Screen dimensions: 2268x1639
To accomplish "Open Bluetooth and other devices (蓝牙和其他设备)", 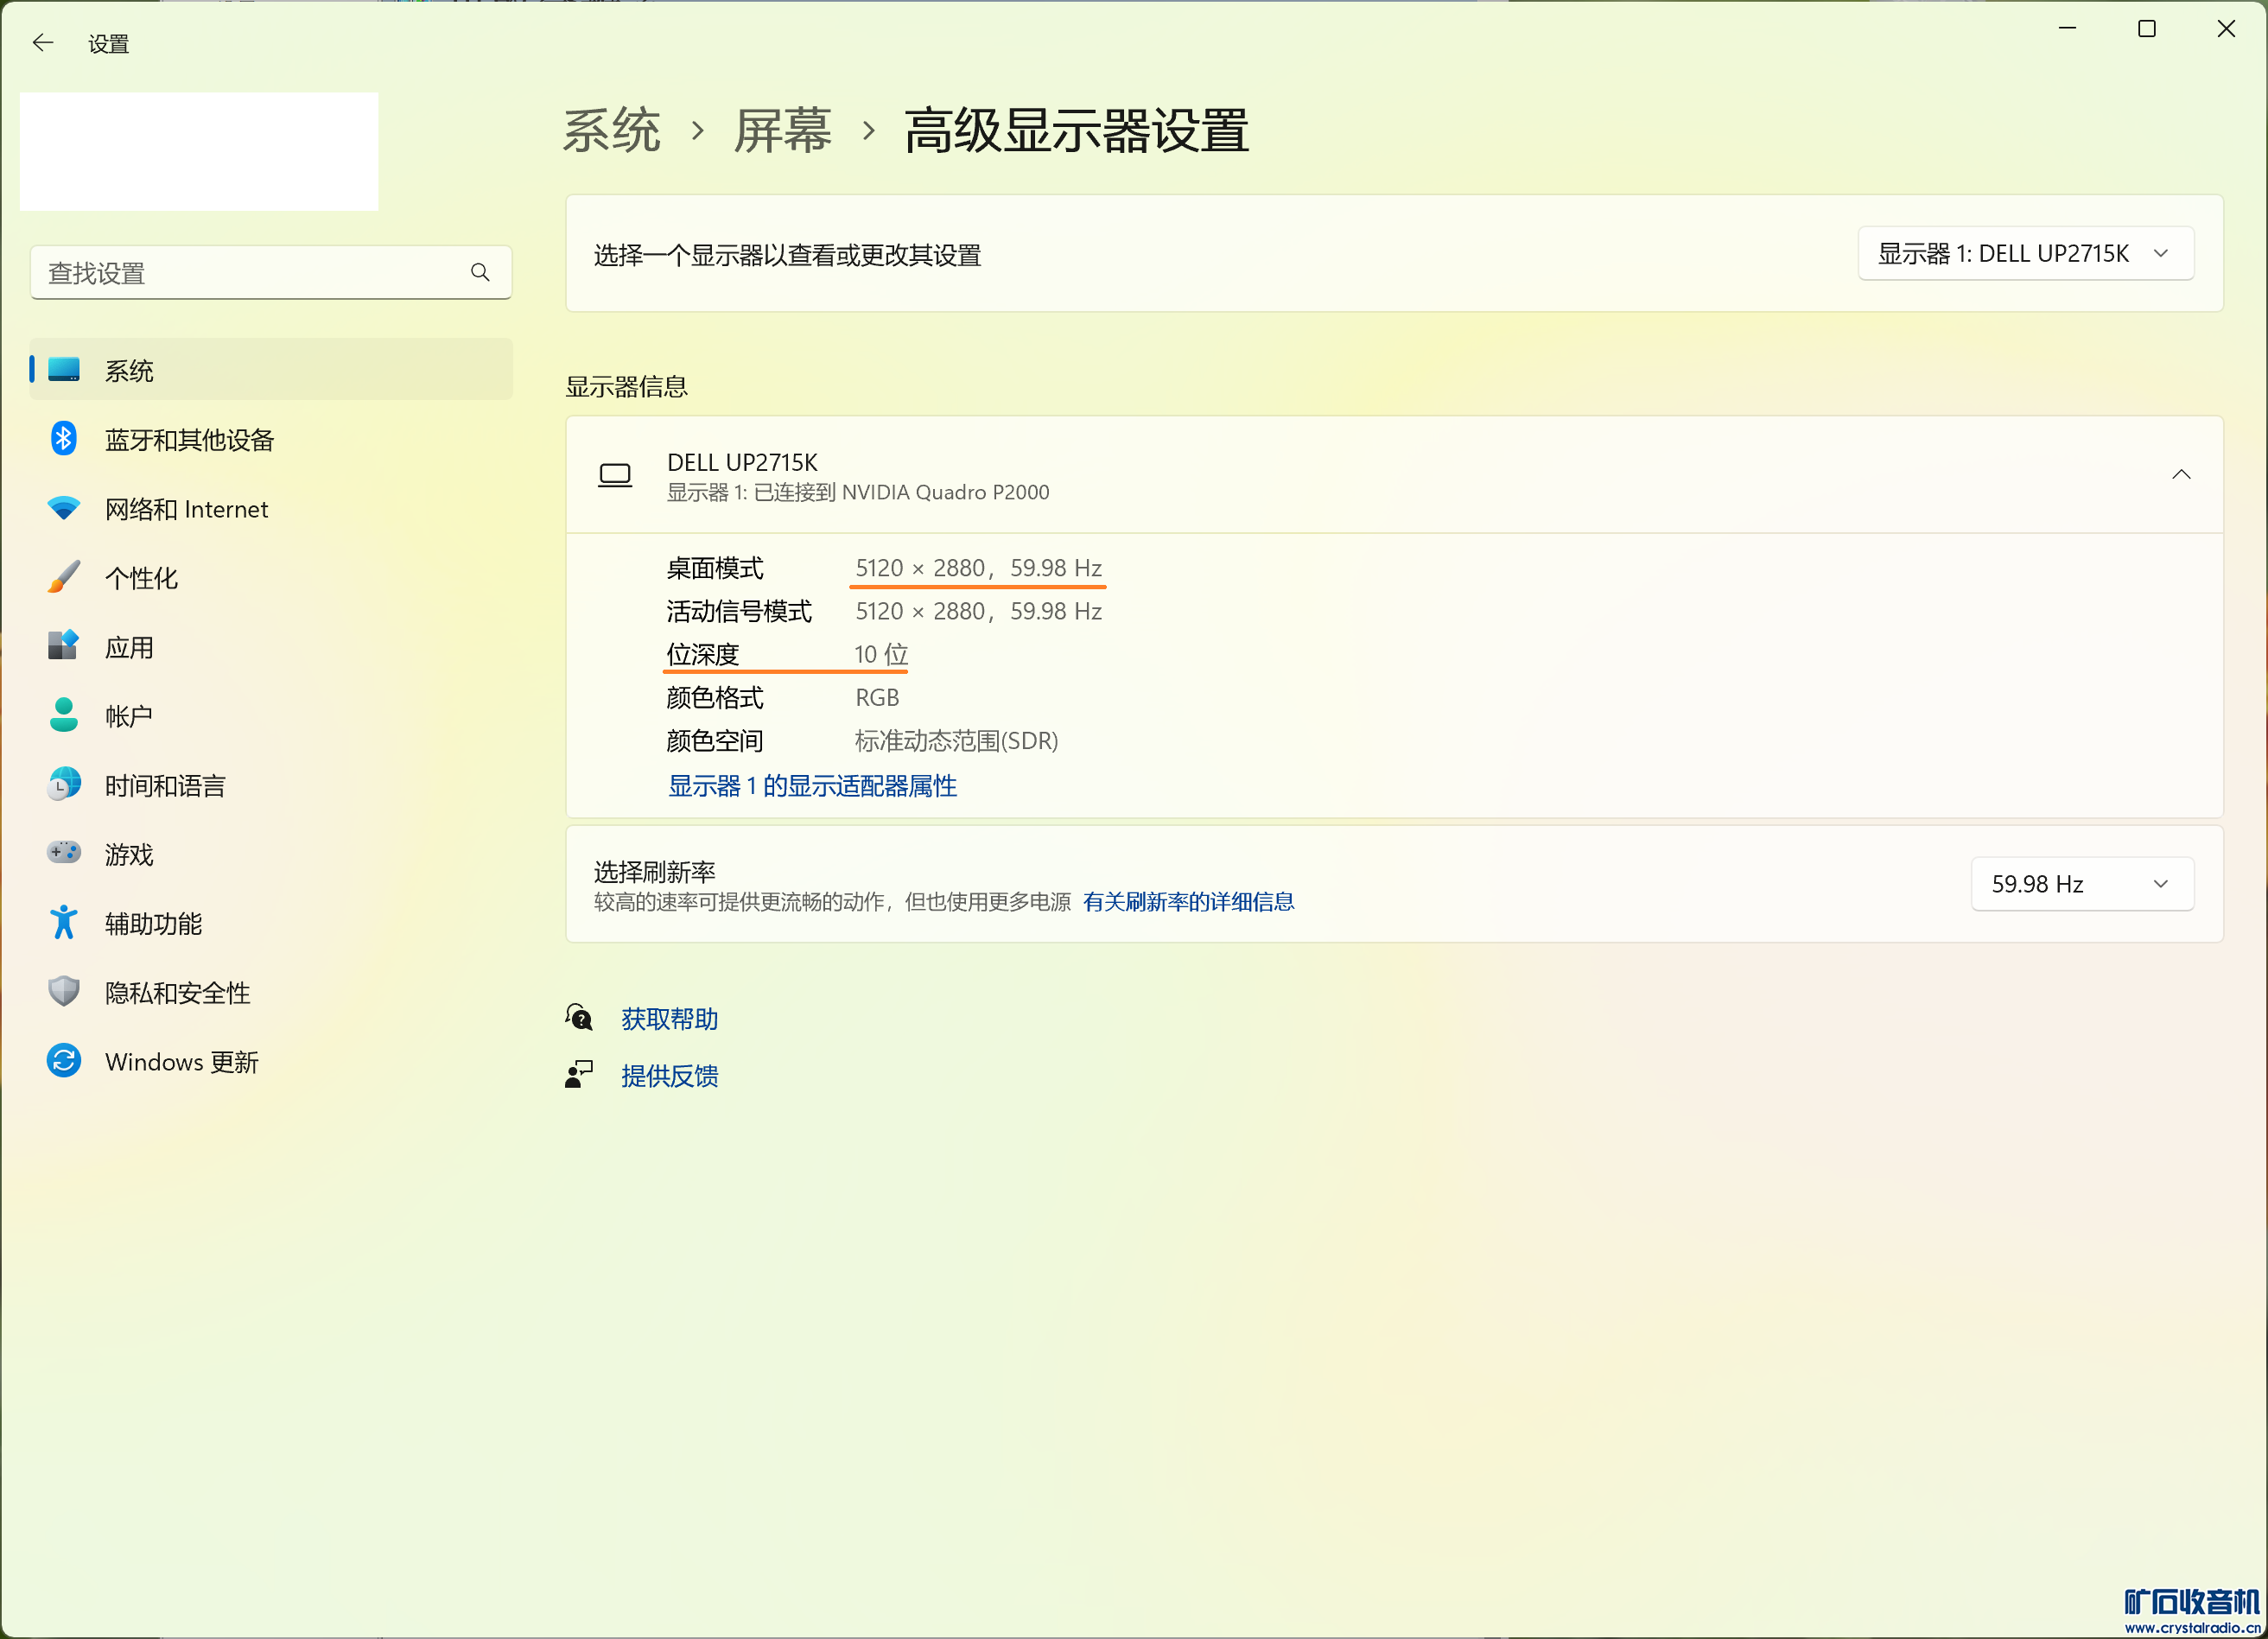I will (189, 440).
